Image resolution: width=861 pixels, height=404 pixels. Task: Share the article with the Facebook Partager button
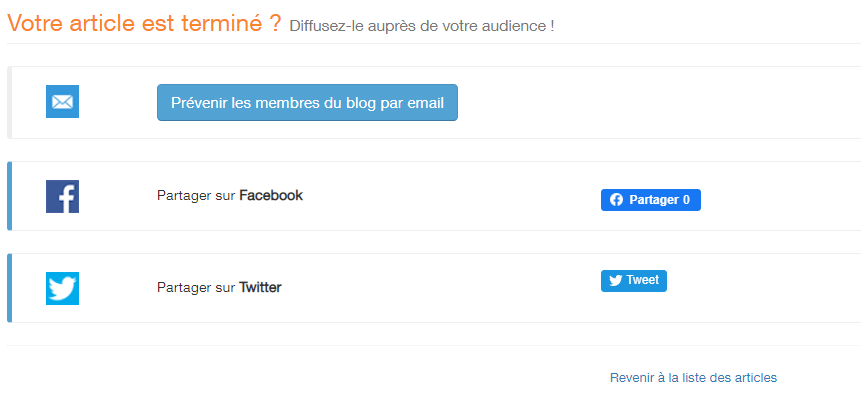point(651,200)
